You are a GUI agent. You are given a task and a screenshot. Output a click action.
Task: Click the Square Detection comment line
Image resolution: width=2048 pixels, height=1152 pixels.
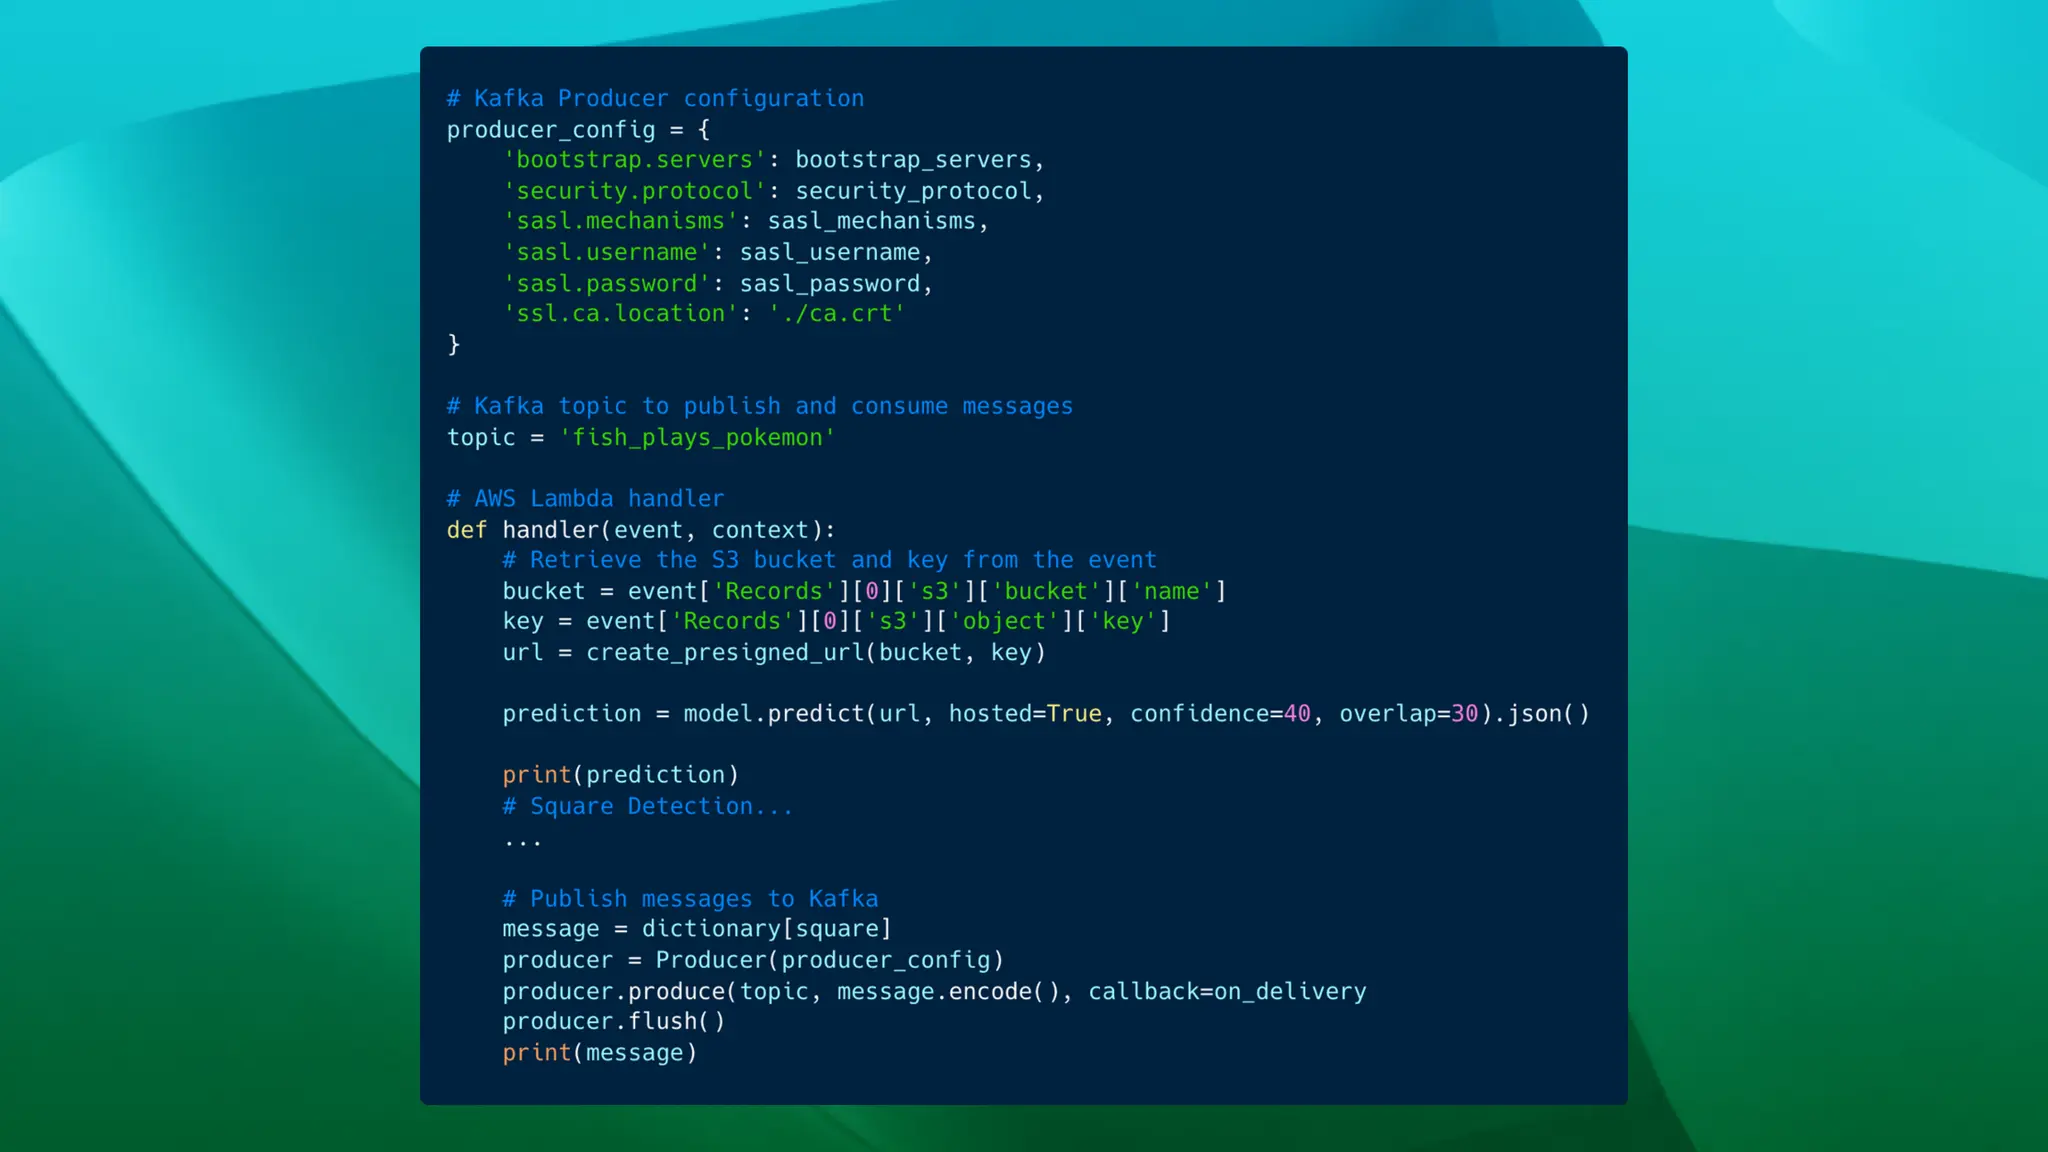click(x=647, y=806)
